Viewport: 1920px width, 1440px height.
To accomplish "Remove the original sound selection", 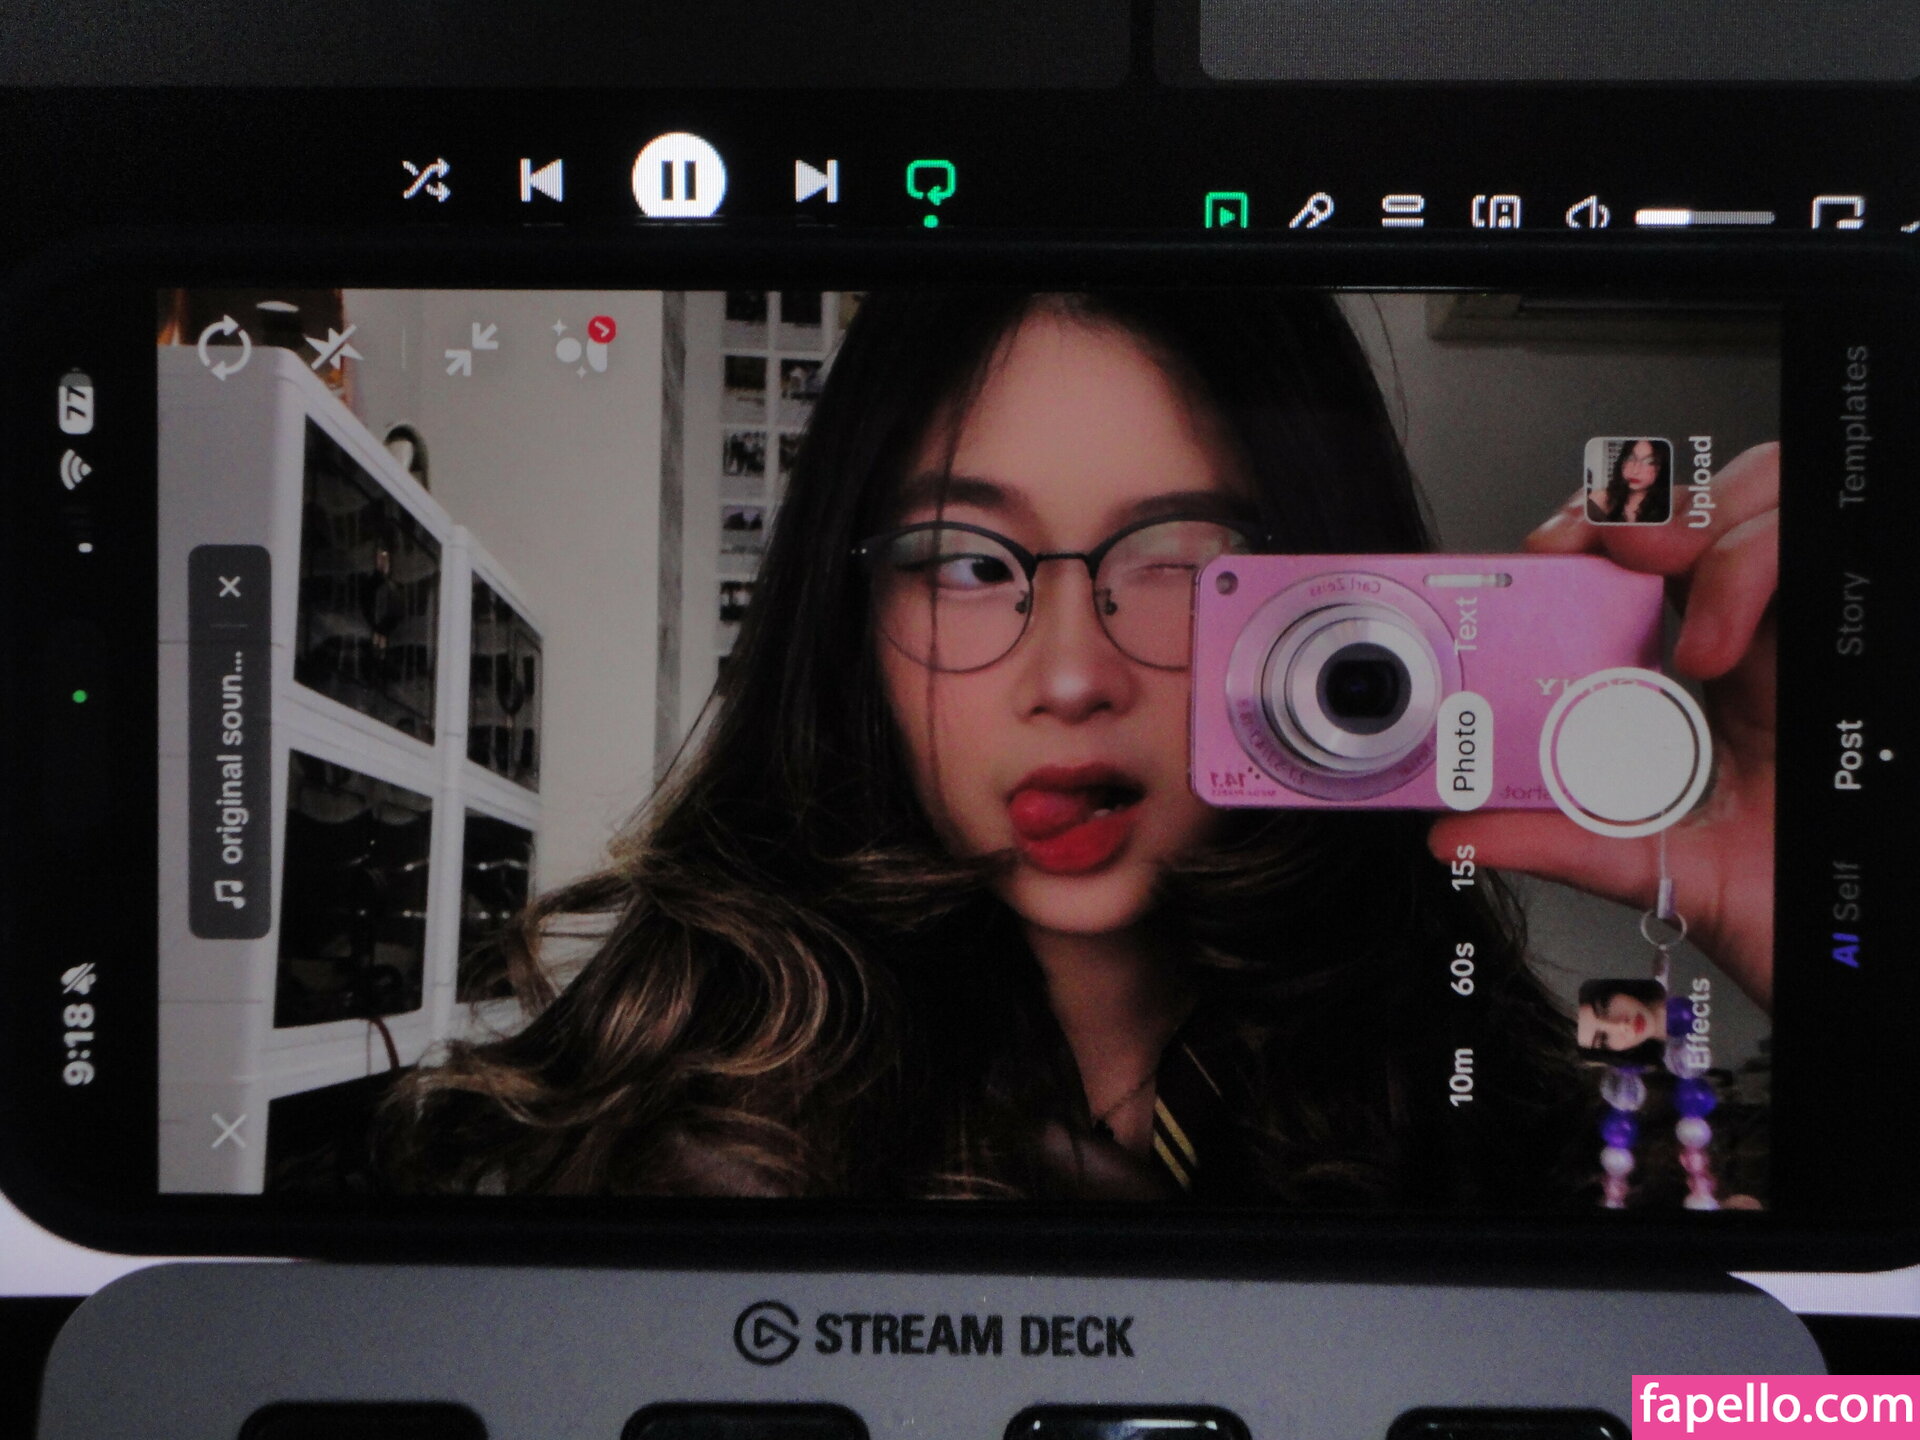I will pos(230,587).
